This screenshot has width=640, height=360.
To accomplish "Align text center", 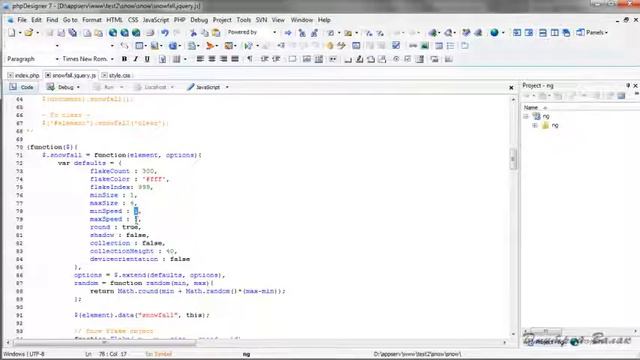I will [x=211, y=59].
